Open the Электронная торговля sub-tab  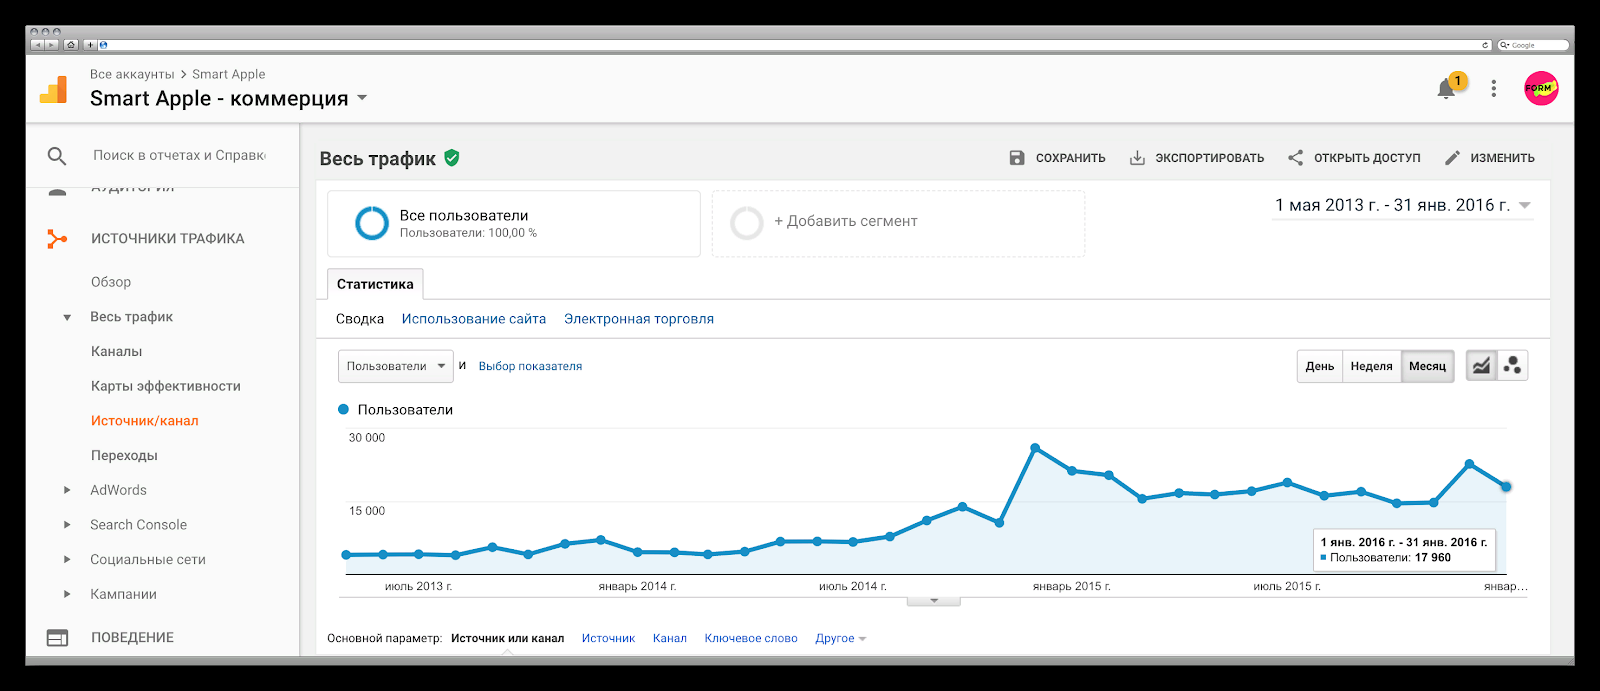point(639,319)
